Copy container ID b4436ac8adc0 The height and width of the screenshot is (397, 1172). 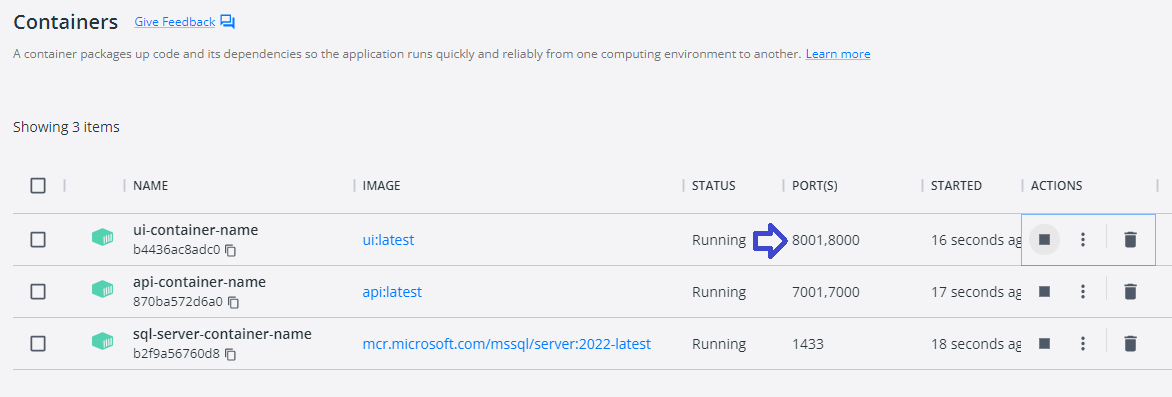[x=232, y=250]
